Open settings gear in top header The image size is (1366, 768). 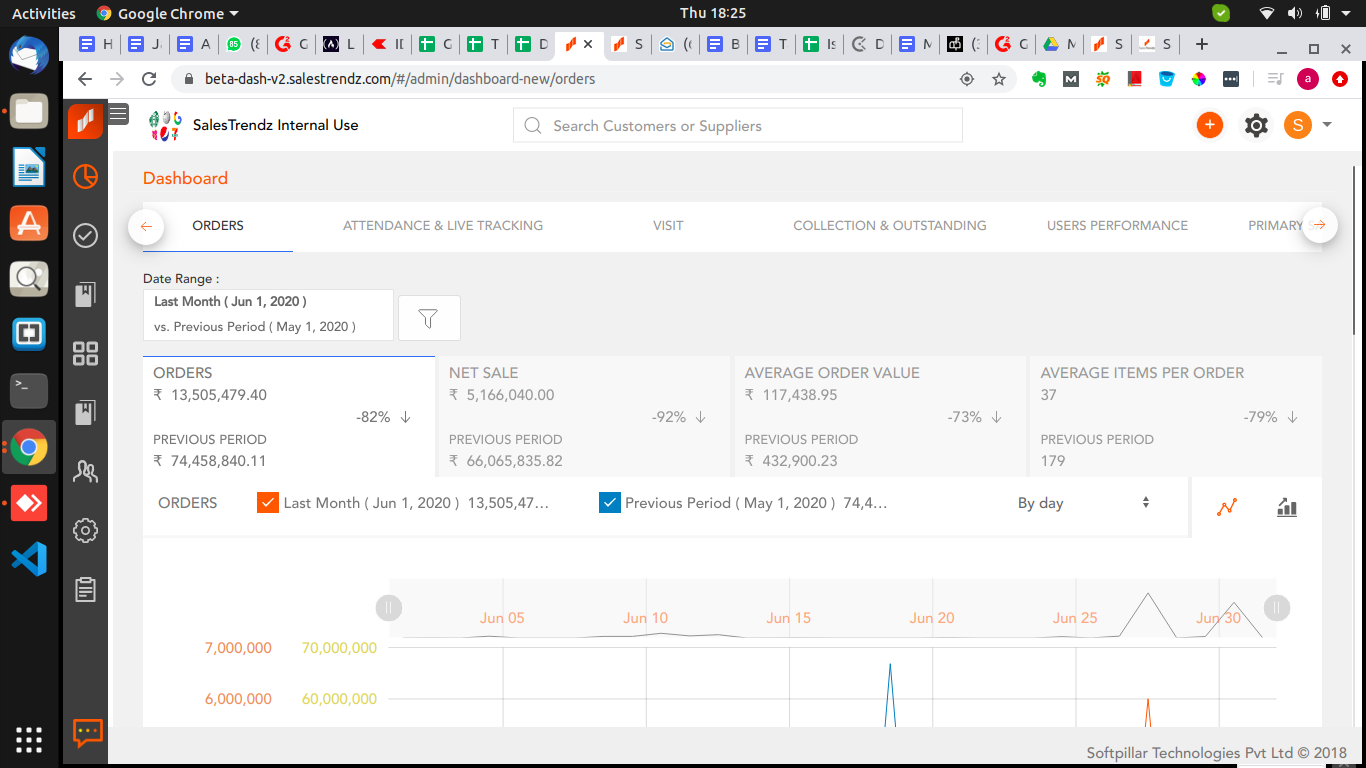1256,125
